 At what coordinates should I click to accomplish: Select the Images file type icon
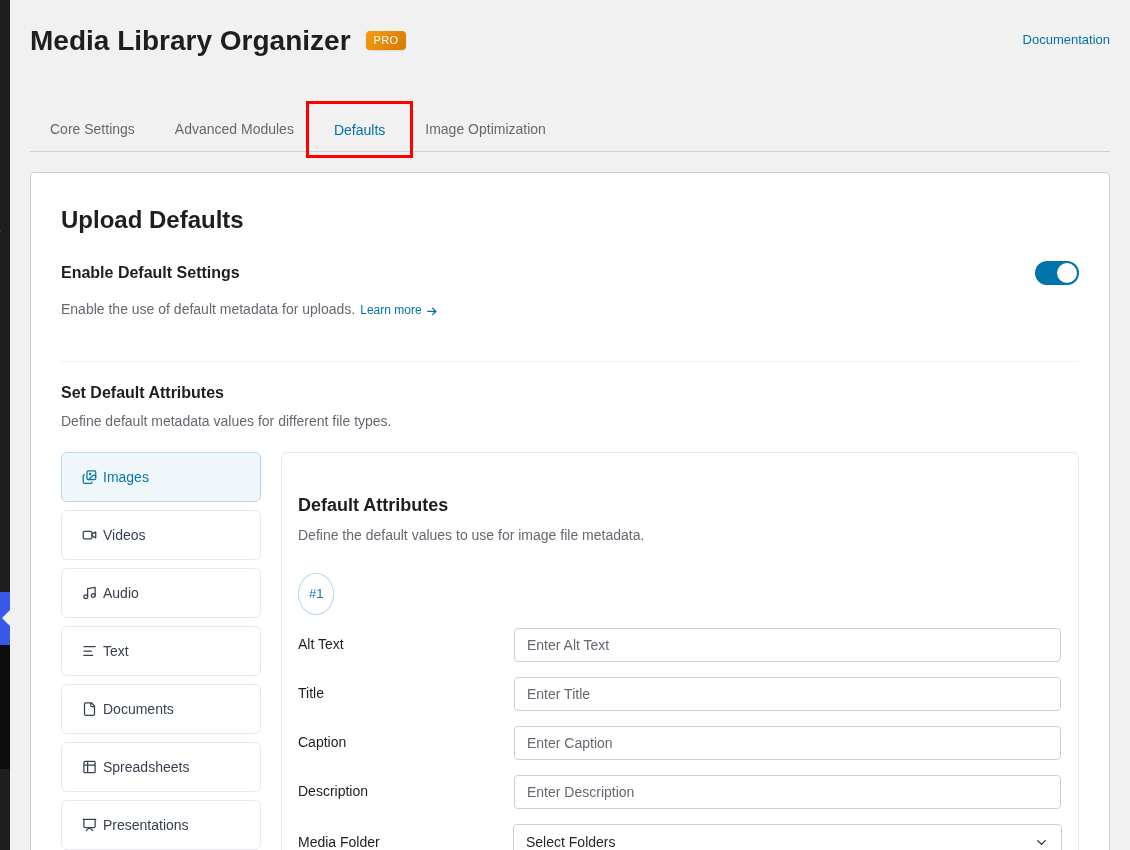[x=89, y=477]
